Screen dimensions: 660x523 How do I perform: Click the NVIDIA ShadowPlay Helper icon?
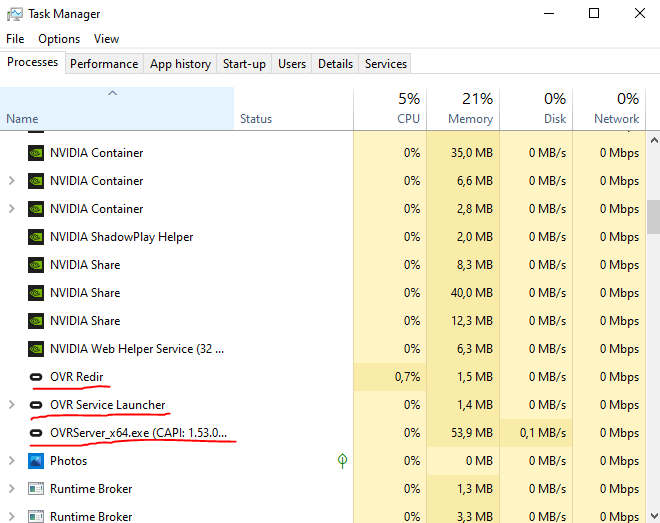(36, 237)
